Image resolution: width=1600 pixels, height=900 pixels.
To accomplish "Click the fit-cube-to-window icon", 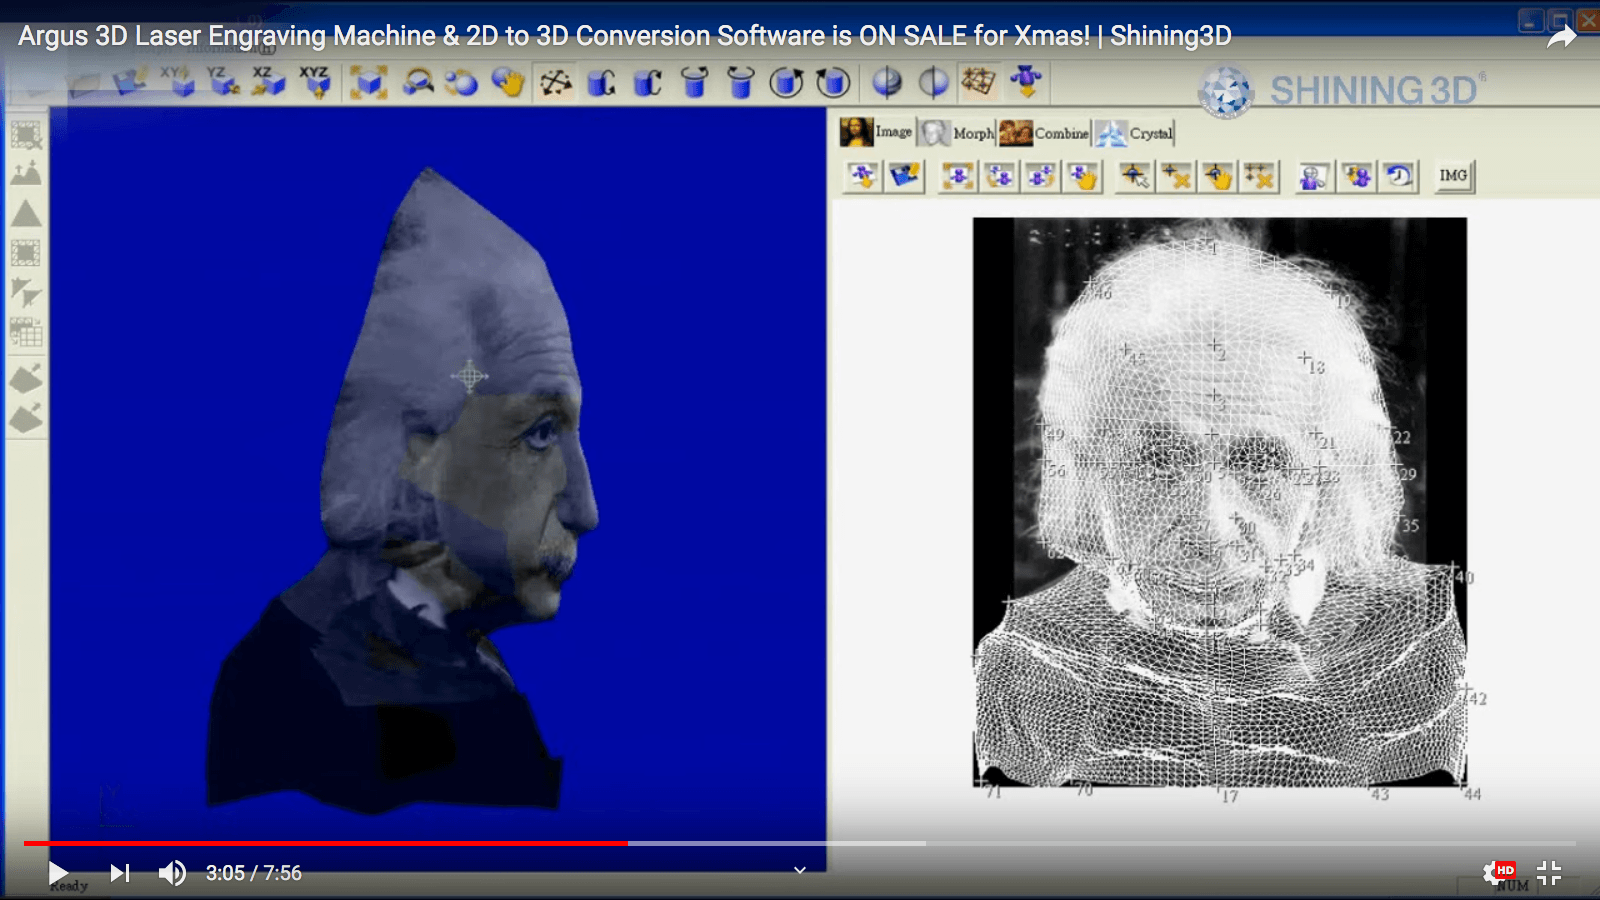I will pyautogui.click(x=368, y=82).
